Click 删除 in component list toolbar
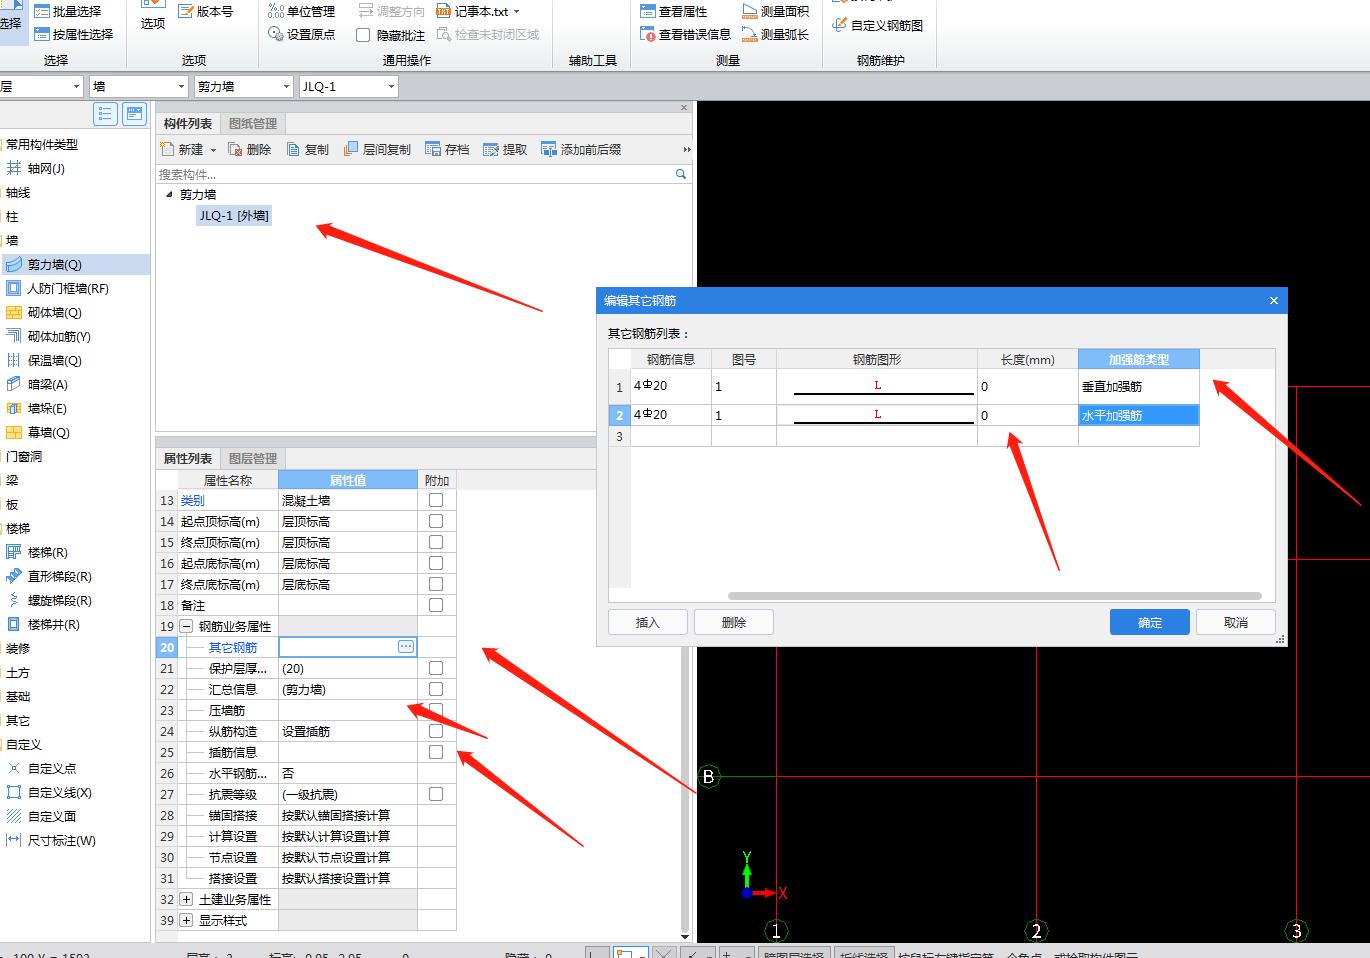 click(x=250, y=149)
